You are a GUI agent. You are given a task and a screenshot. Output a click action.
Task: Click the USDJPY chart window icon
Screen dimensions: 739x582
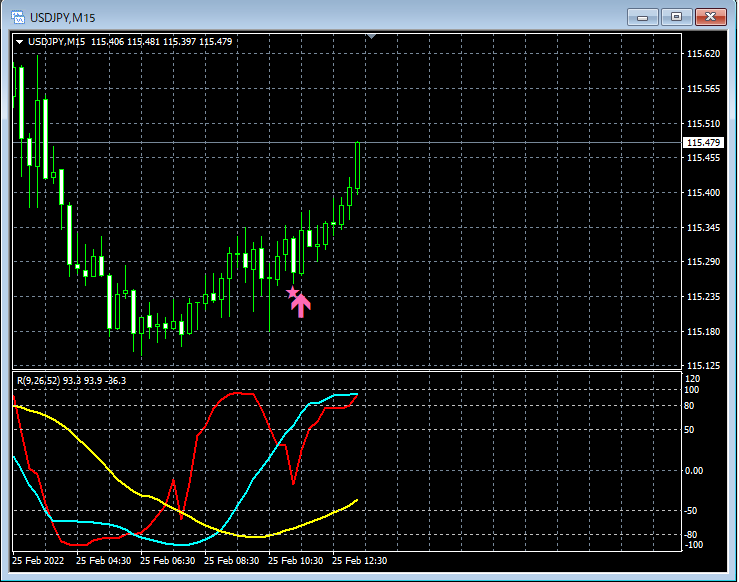tap(17, 17)
